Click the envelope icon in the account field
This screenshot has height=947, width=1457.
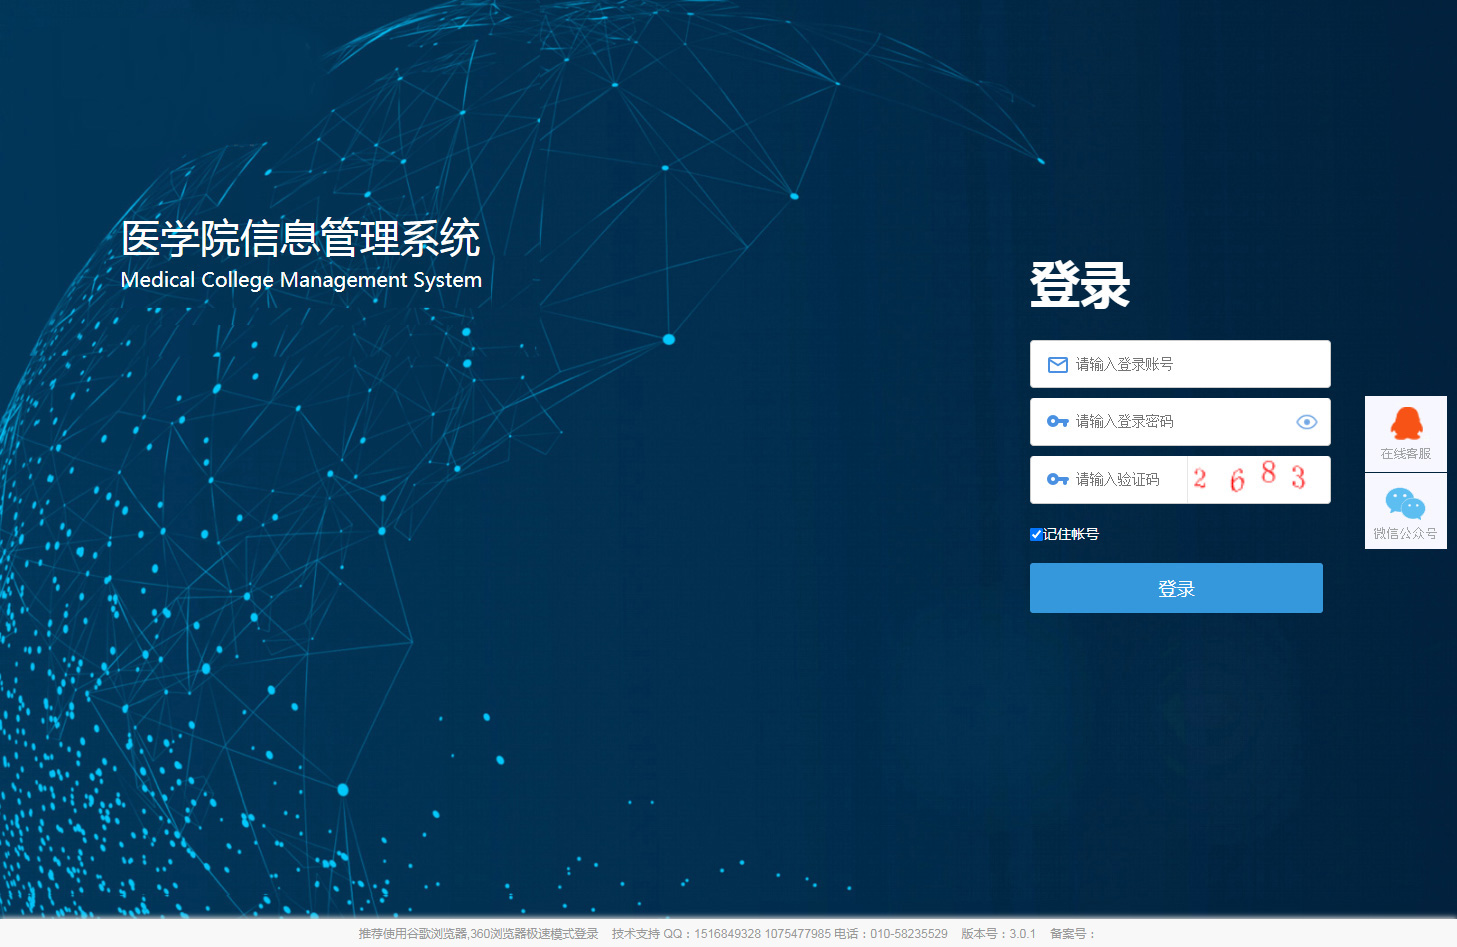(1057, 365)
